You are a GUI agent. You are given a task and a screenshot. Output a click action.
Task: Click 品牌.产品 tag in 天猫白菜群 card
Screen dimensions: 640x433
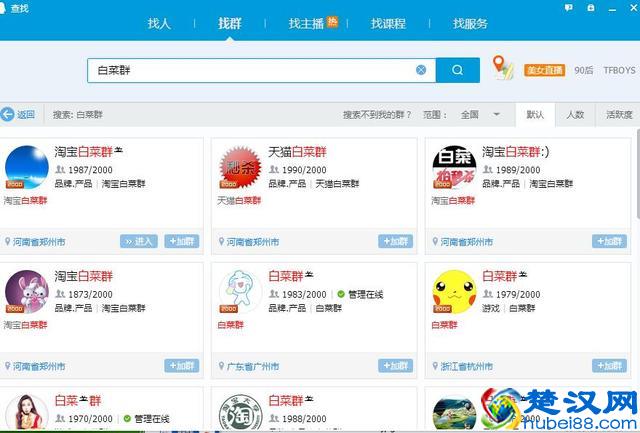click(287, 184)
